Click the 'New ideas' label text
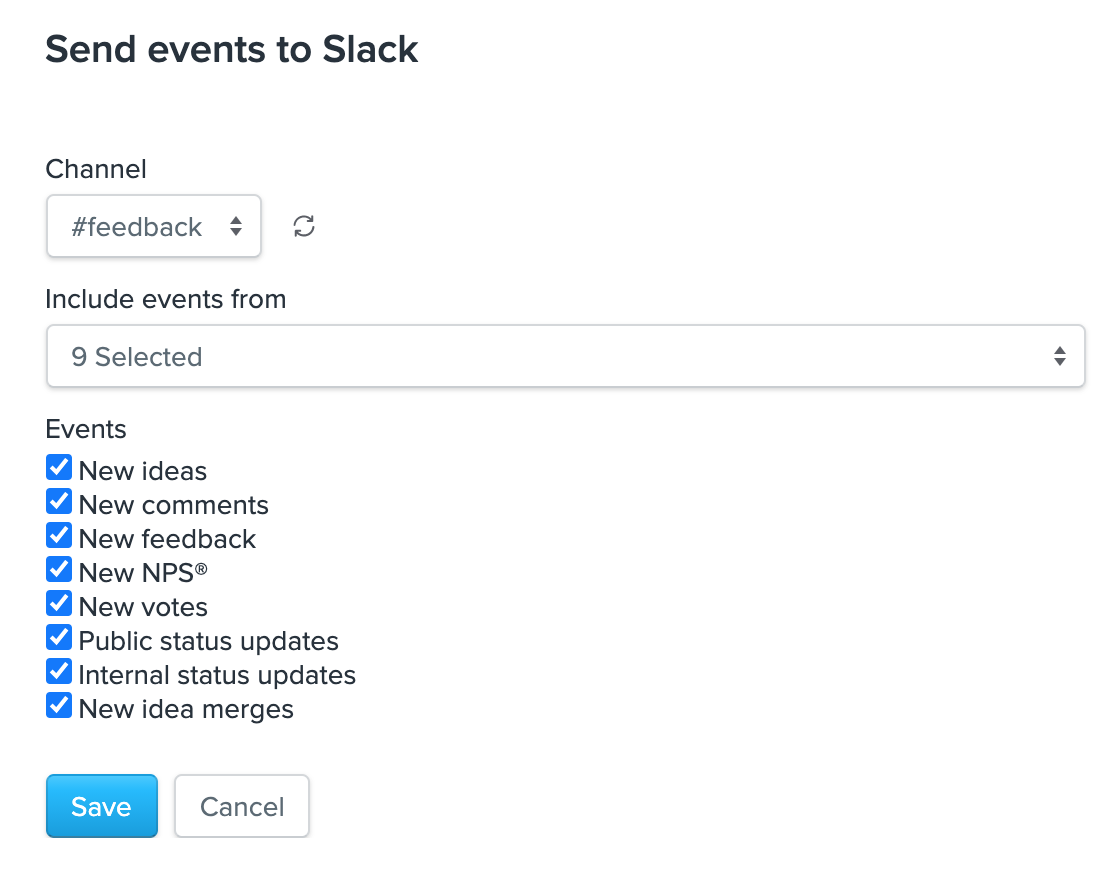 click(143, 471)
